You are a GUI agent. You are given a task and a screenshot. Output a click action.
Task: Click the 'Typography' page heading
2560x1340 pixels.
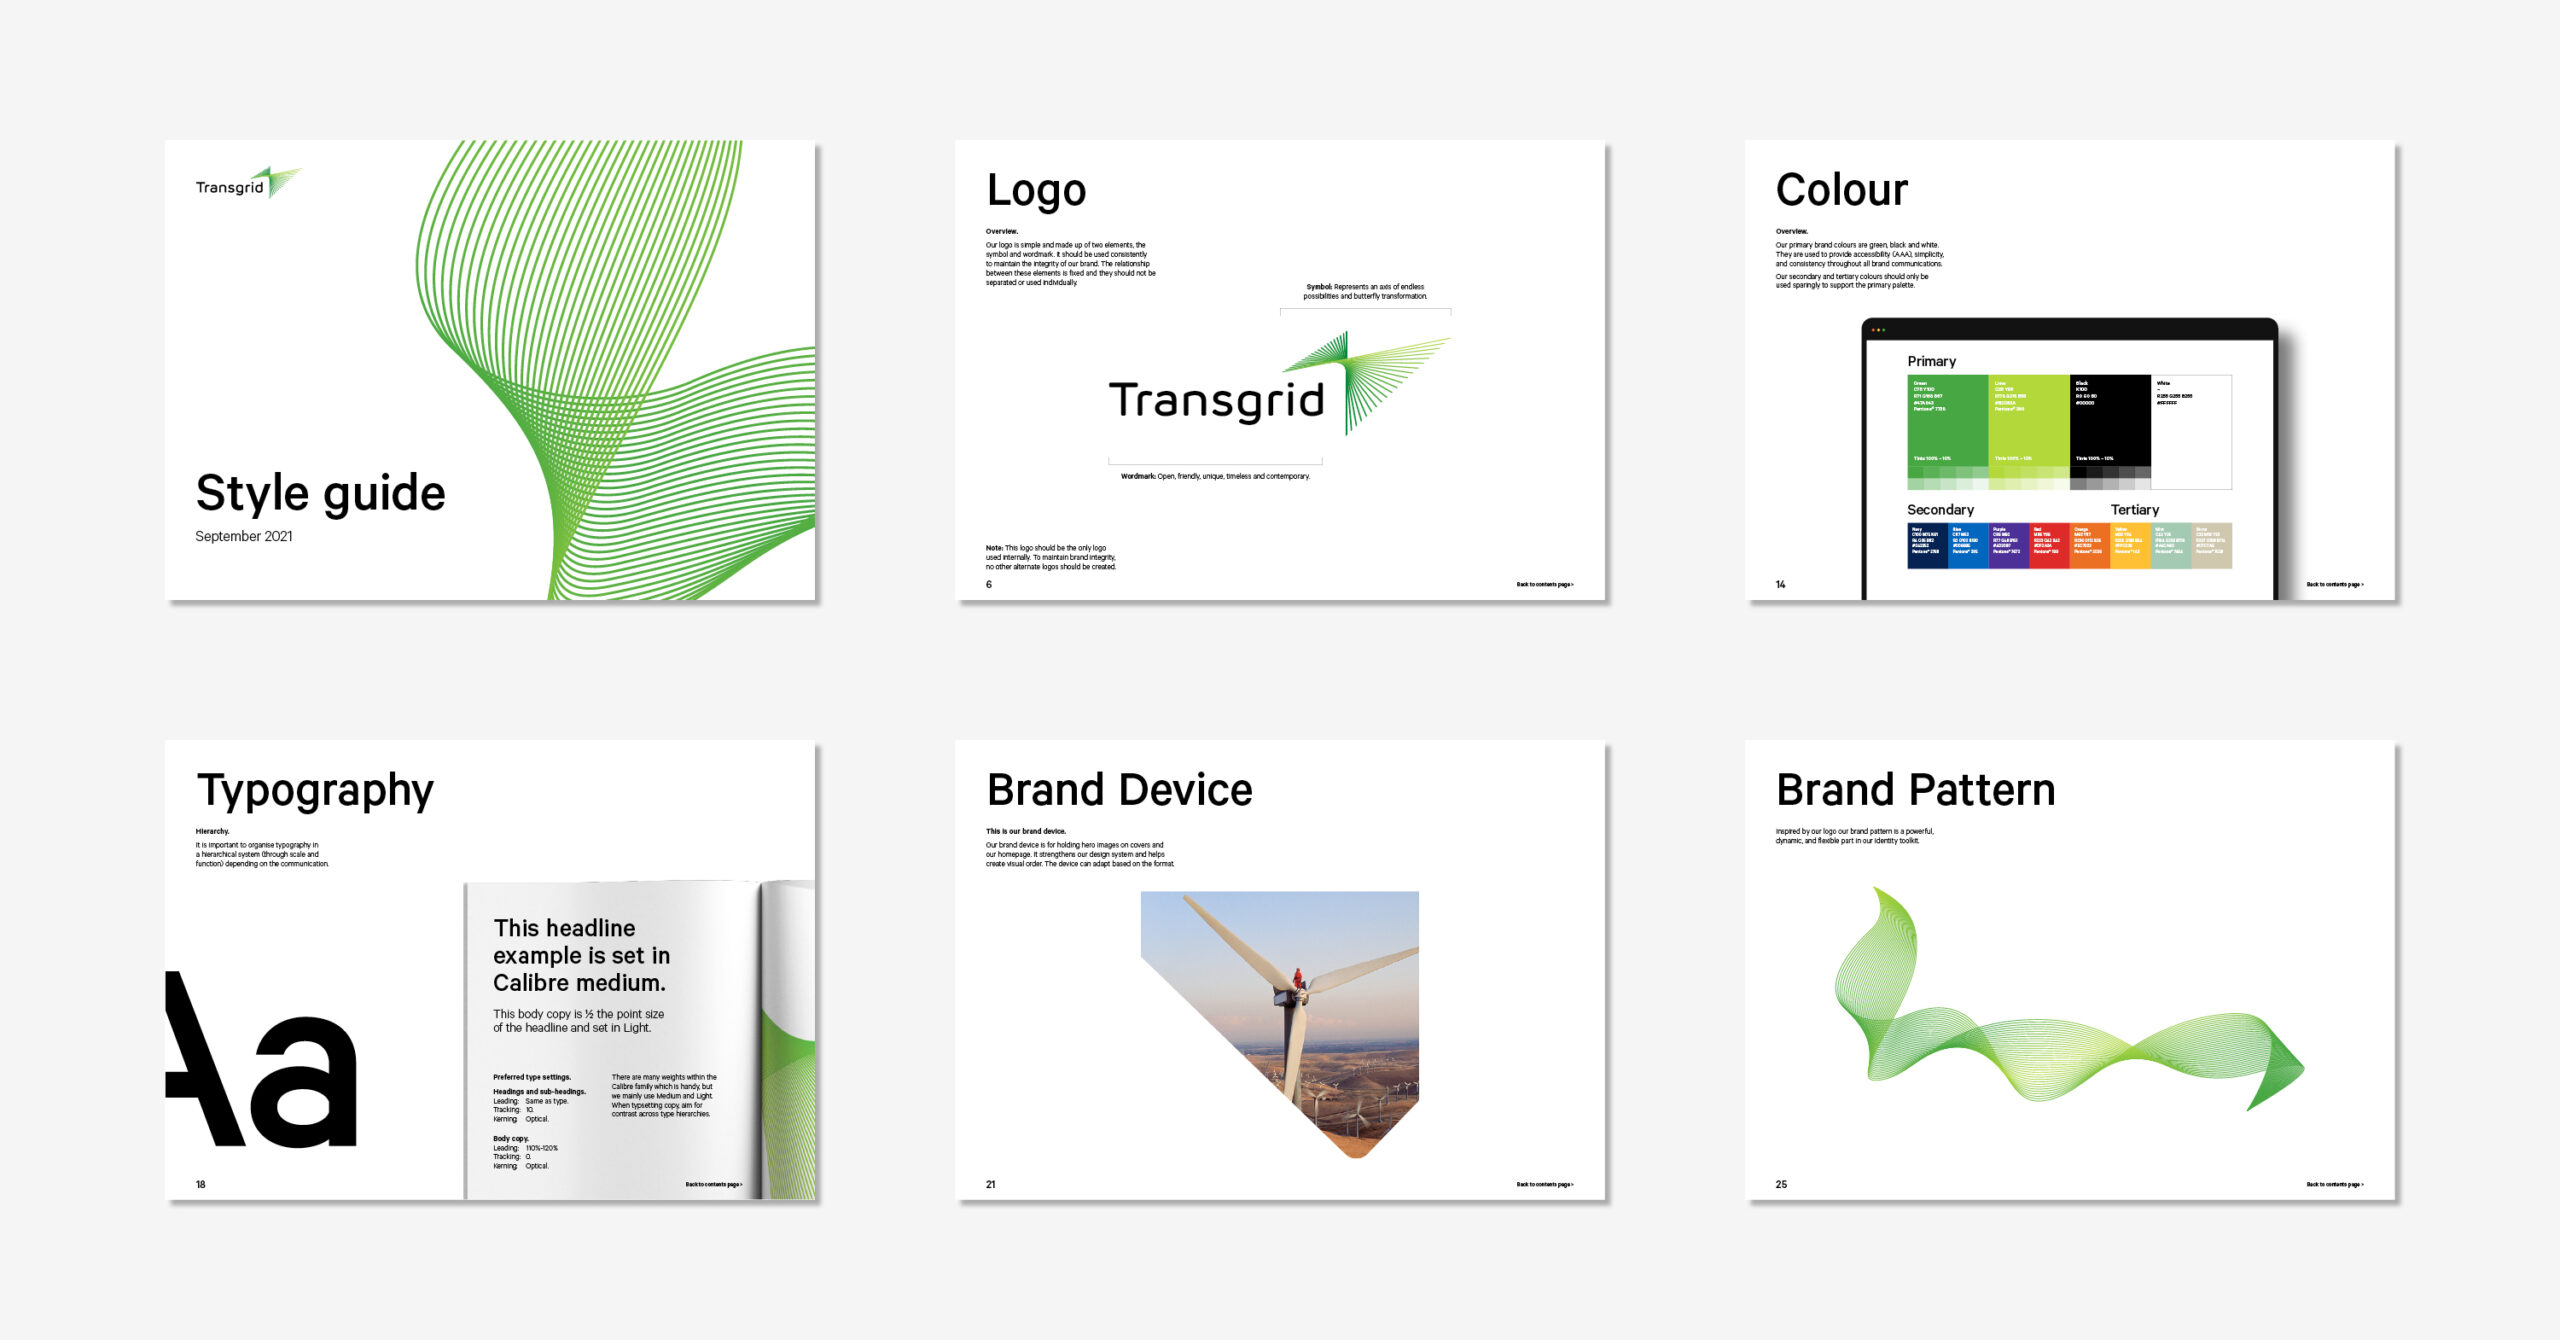(315, 791)
